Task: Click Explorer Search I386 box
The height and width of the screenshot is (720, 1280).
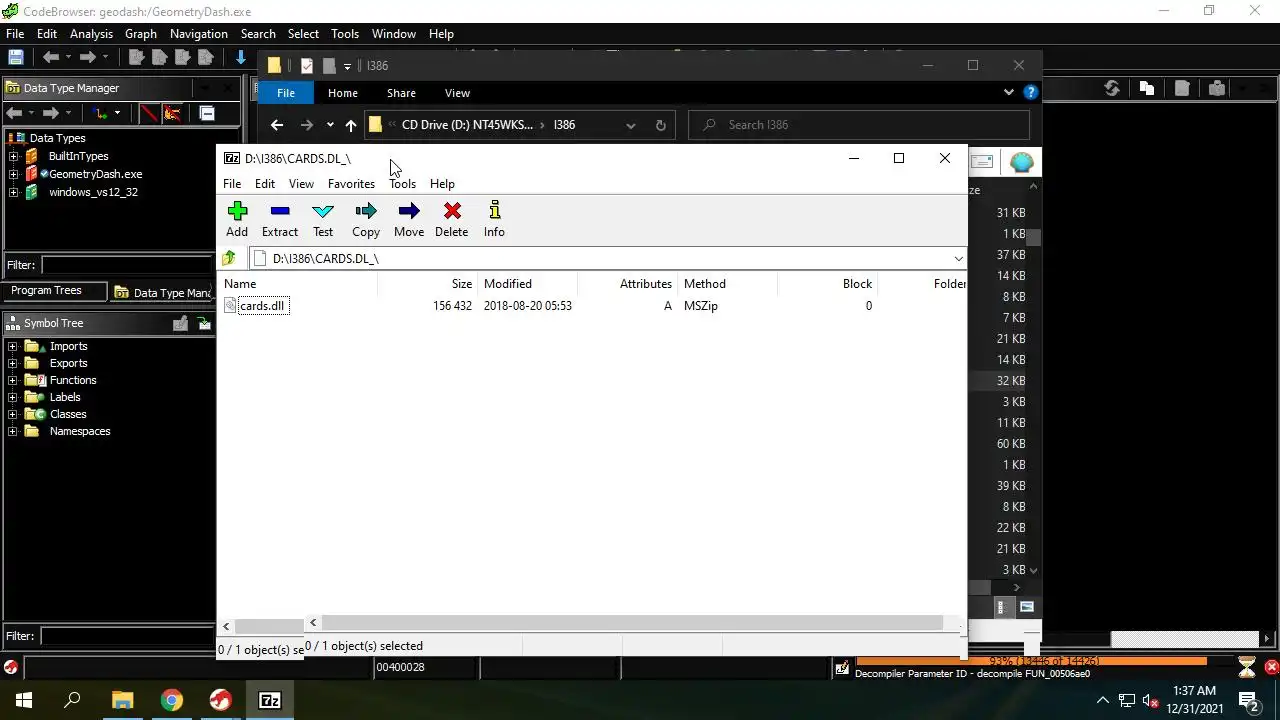Action: (x=859, y=125)
